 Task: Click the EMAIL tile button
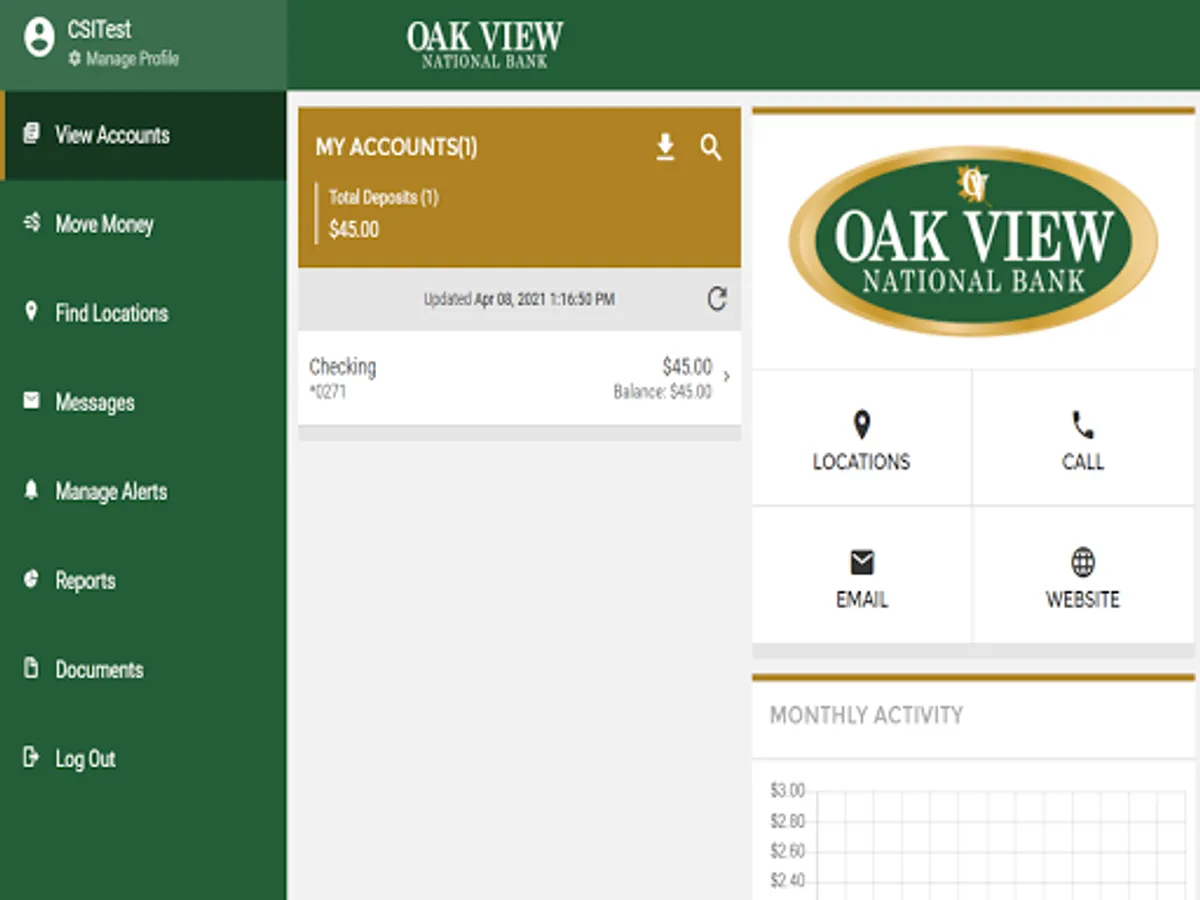[861, 575]
